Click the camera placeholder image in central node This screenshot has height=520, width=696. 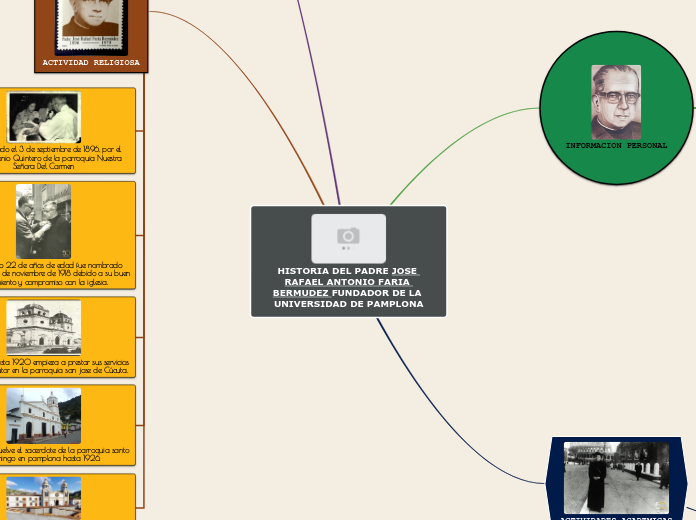(x=348, y=238)
